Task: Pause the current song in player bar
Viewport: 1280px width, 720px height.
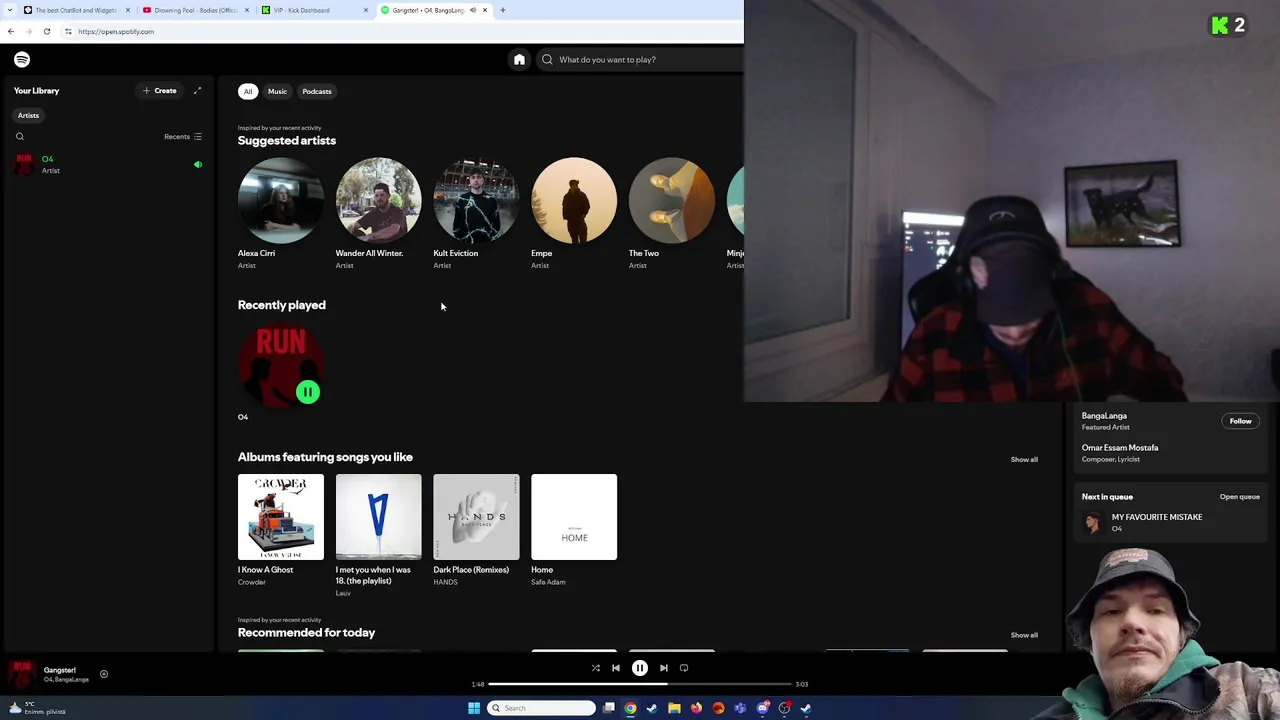Action: click(640, 668)
